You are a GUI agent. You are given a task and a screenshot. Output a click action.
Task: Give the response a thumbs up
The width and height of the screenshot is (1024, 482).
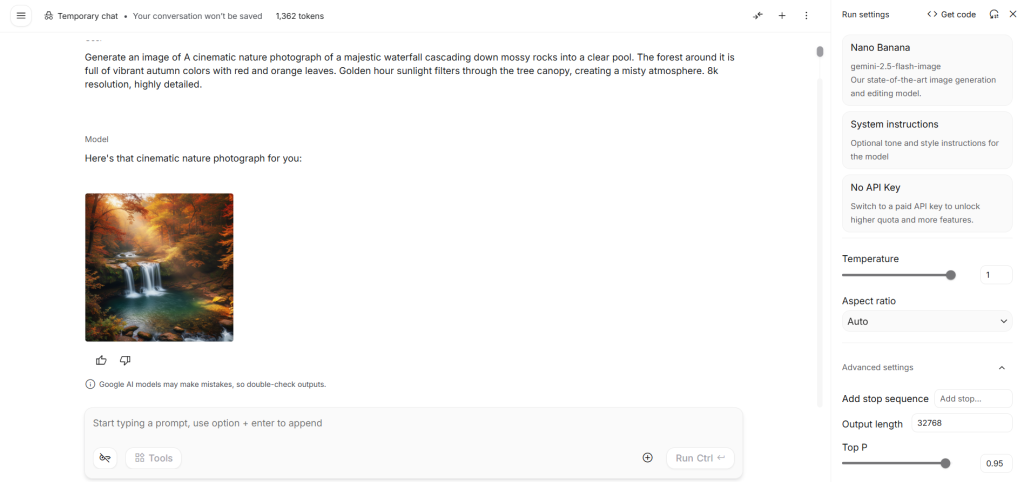click(x=101, y=360)
